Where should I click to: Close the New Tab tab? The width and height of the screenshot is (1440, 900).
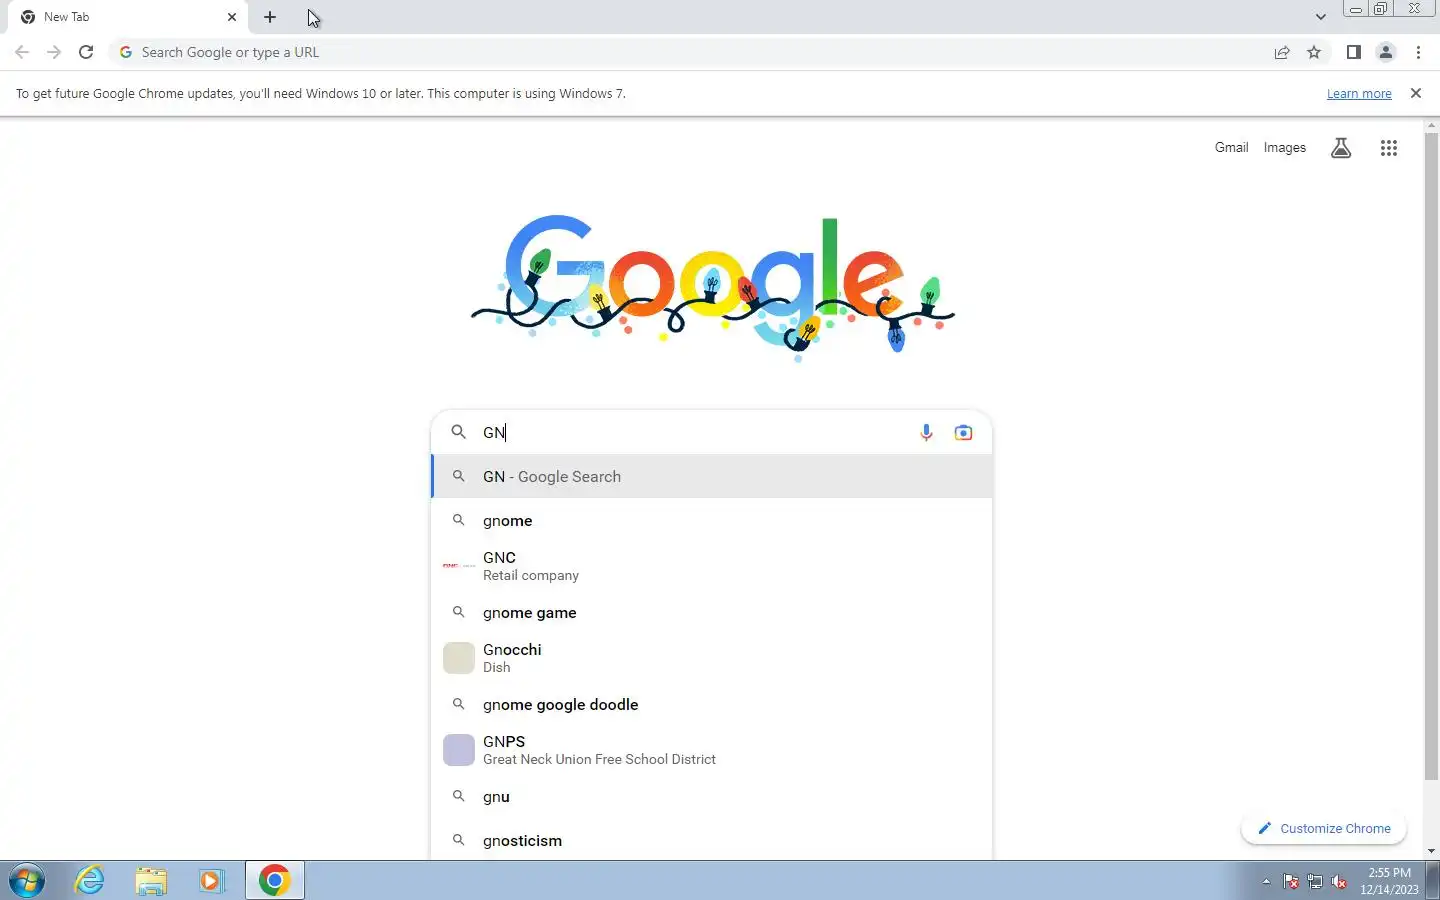click(x=232, y=17)
